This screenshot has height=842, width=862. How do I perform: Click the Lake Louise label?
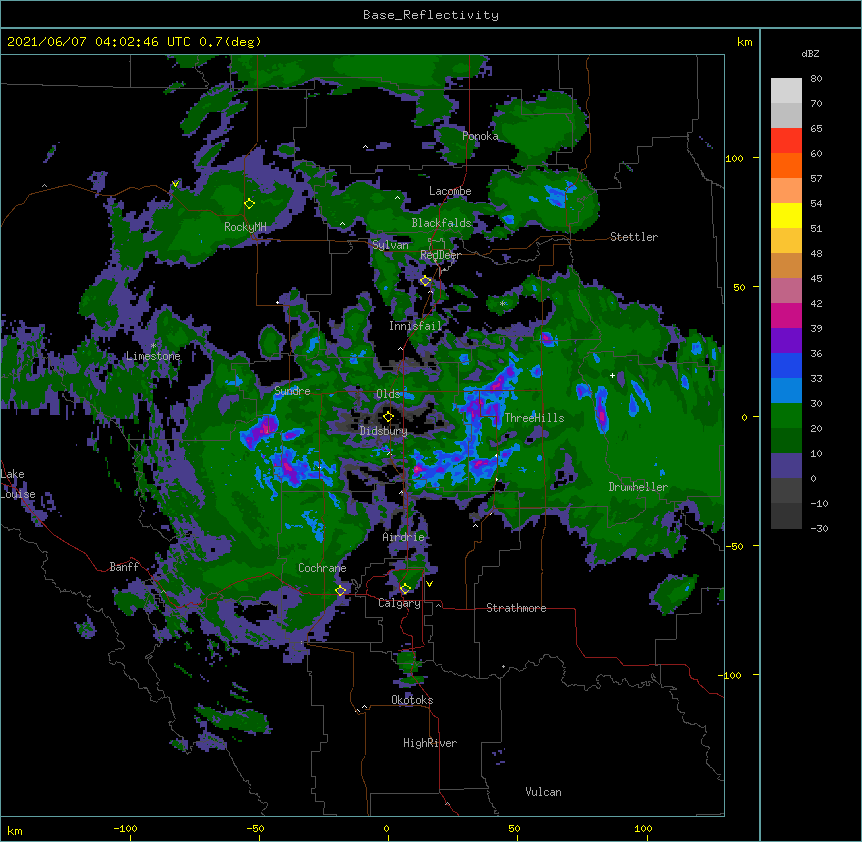[x=18, y=484]
